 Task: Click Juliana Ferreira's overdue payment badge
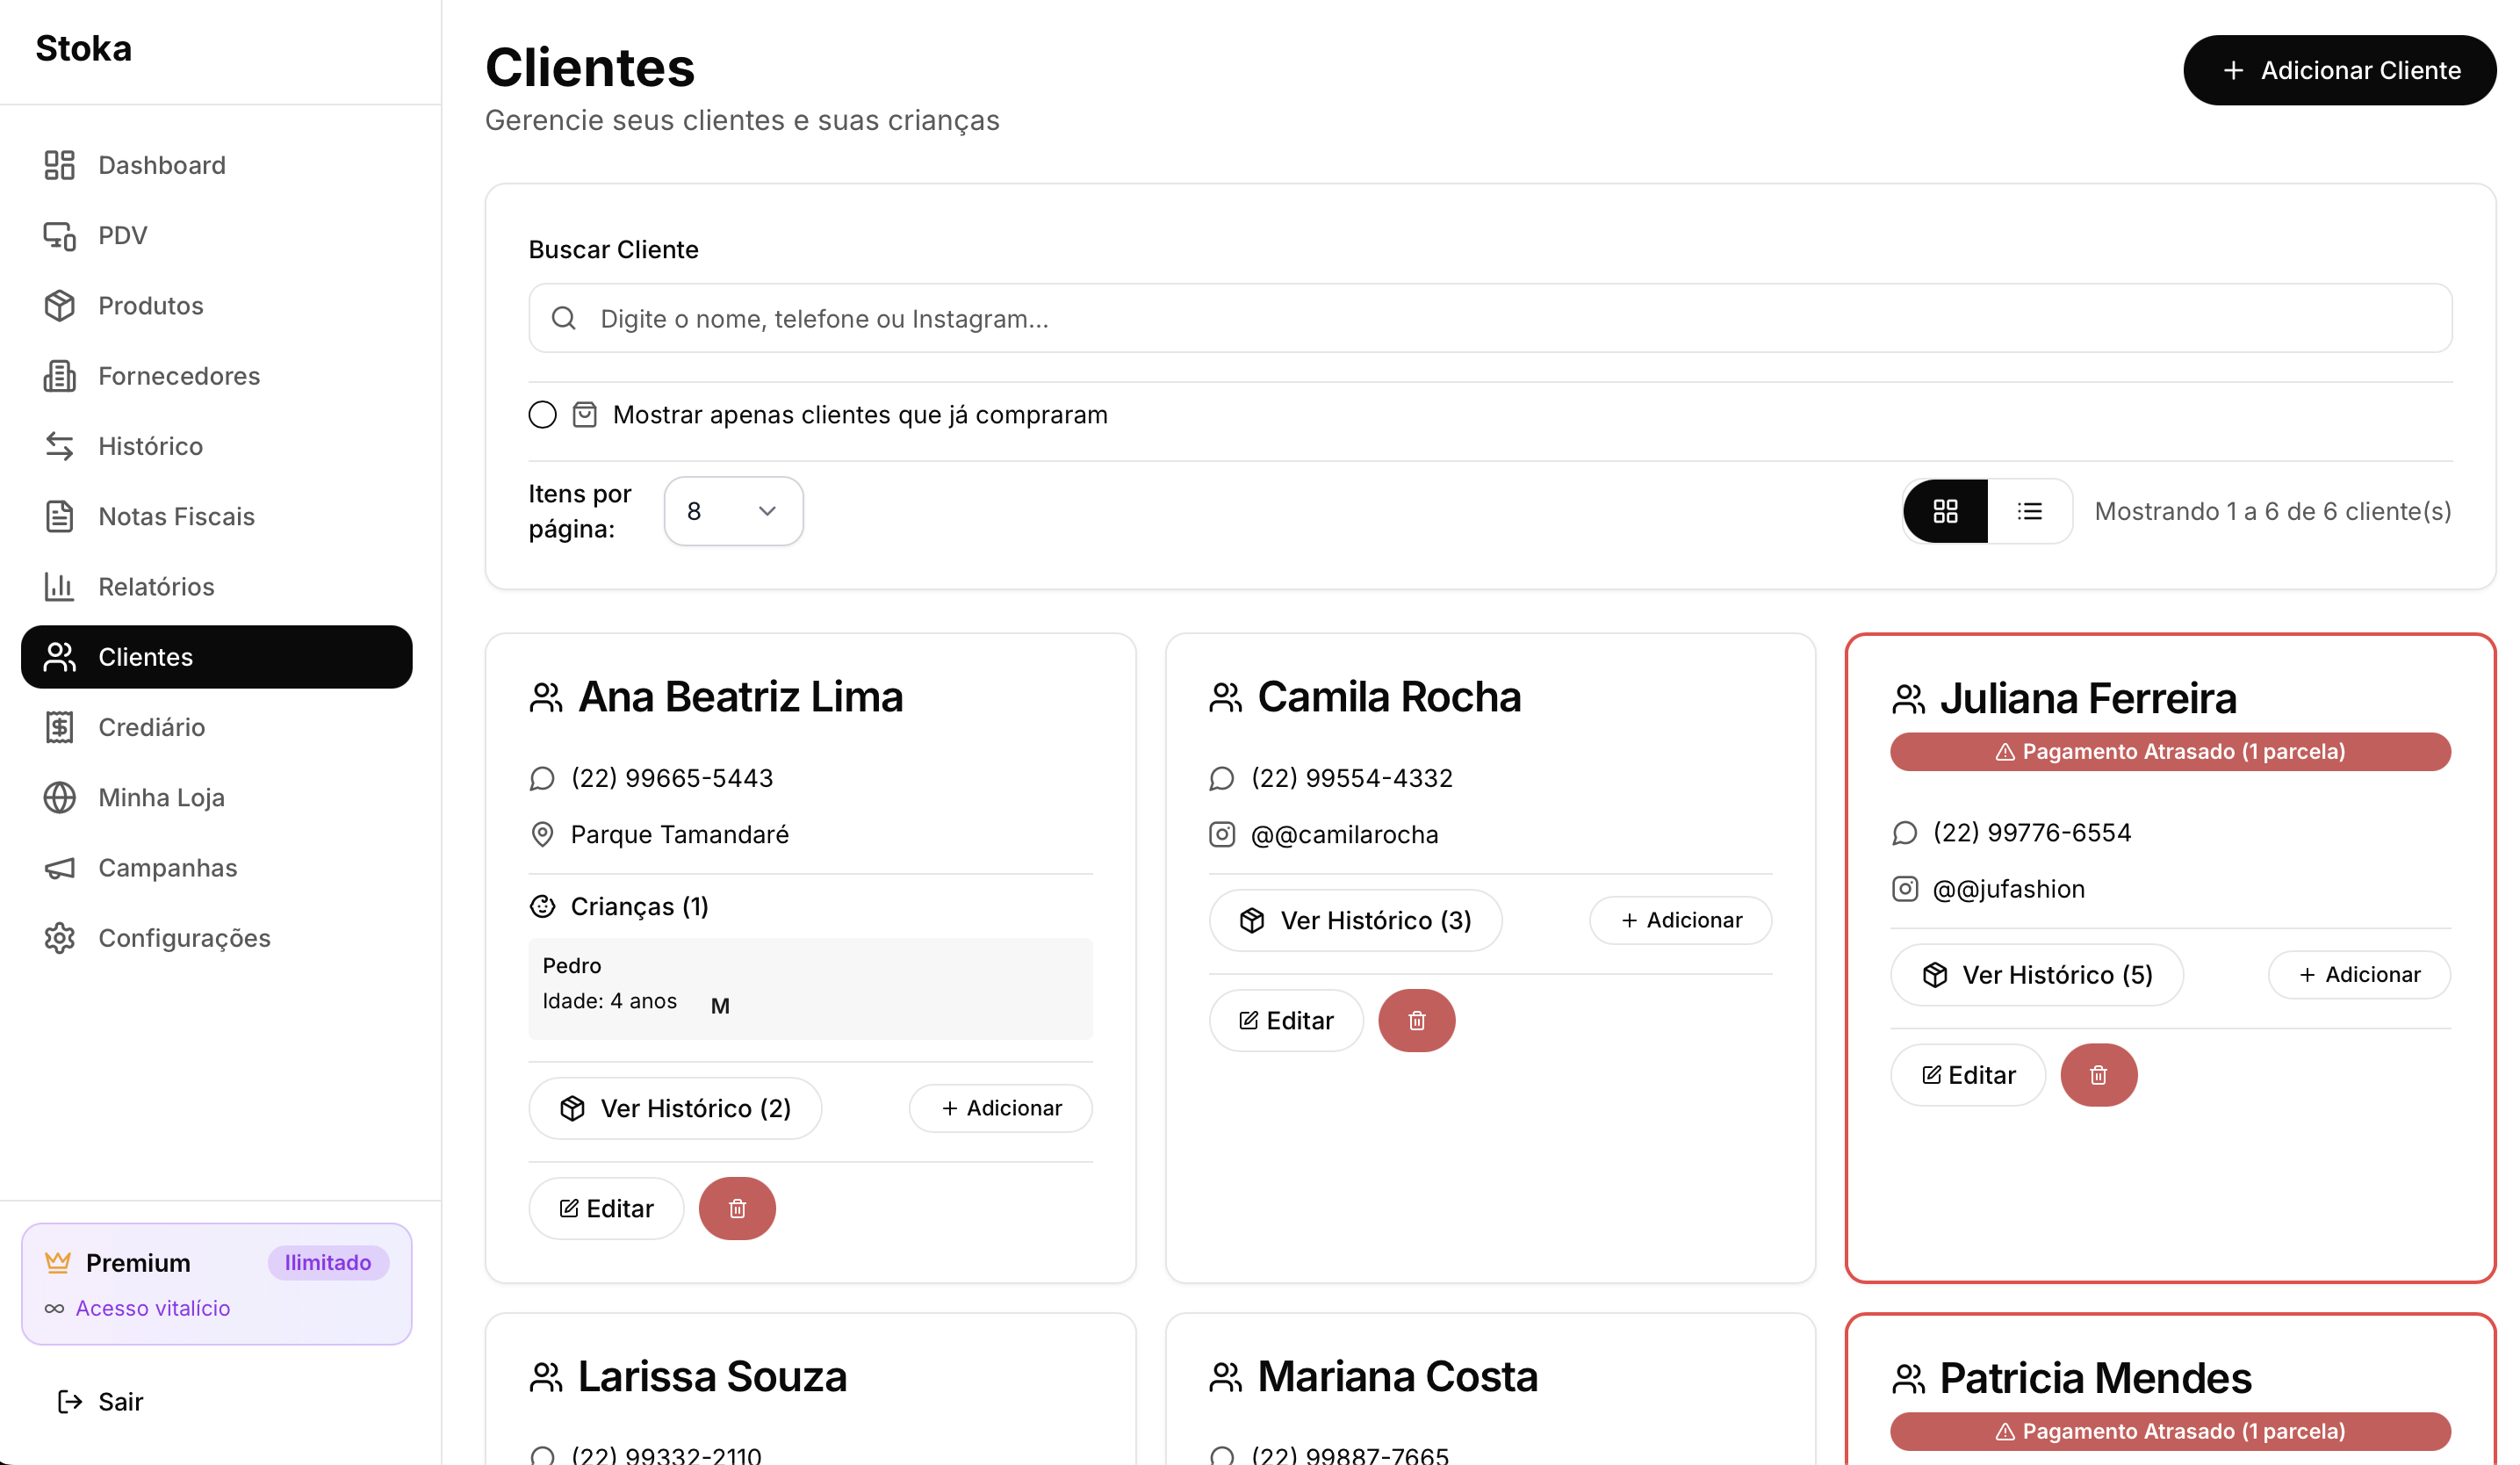click(2170, 751)
